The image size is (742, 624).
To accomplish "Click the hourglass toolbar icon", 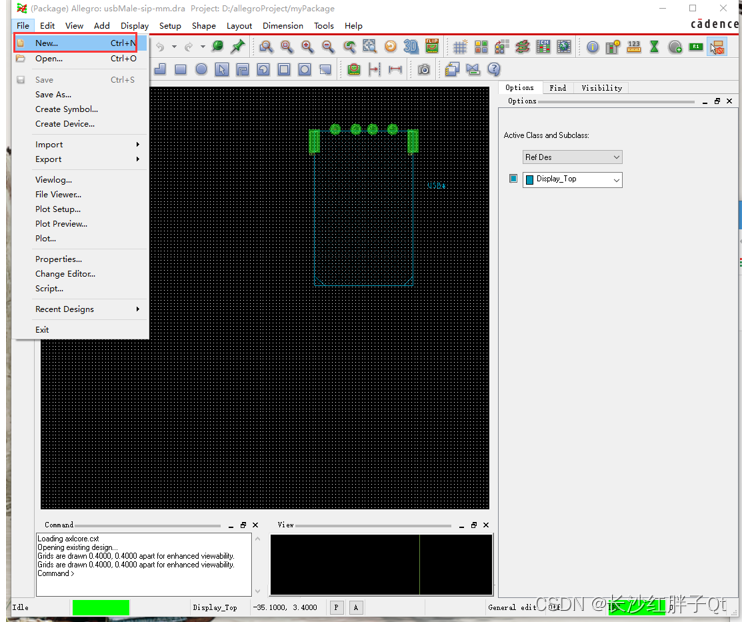I will pos(654,46).
